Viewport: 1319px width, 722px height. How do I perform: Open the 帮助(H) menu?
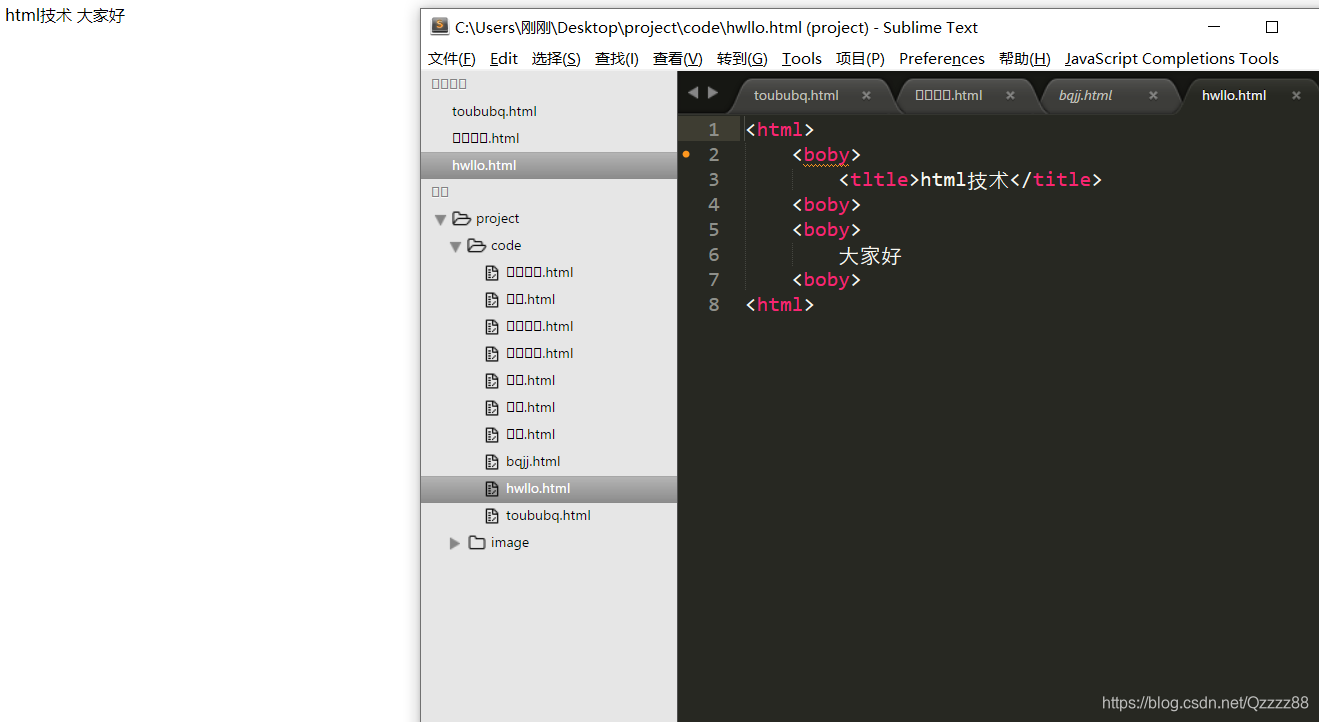[1025, 58]
